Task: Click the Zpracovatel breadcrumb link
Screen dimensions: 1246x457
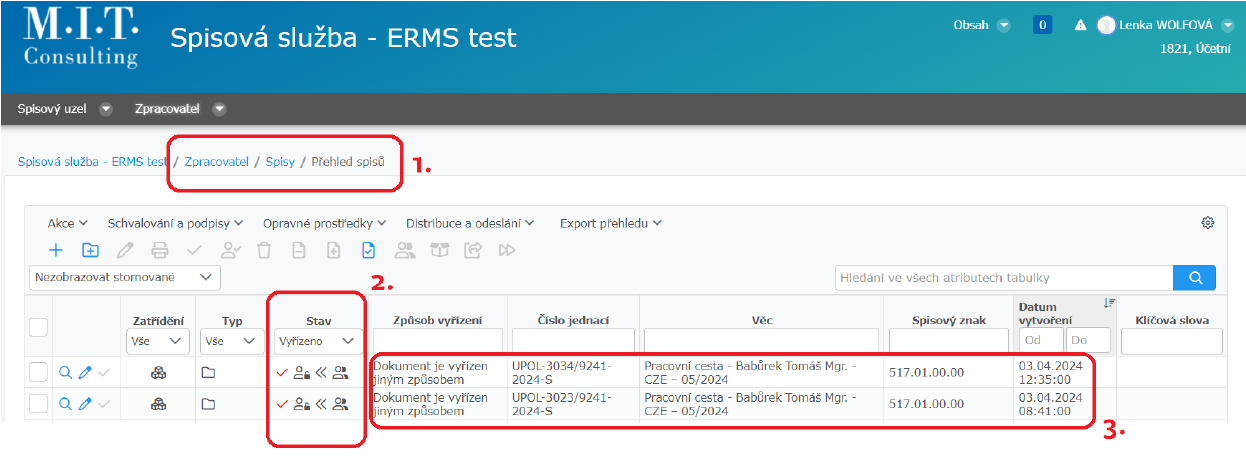Action: (216, 161)
